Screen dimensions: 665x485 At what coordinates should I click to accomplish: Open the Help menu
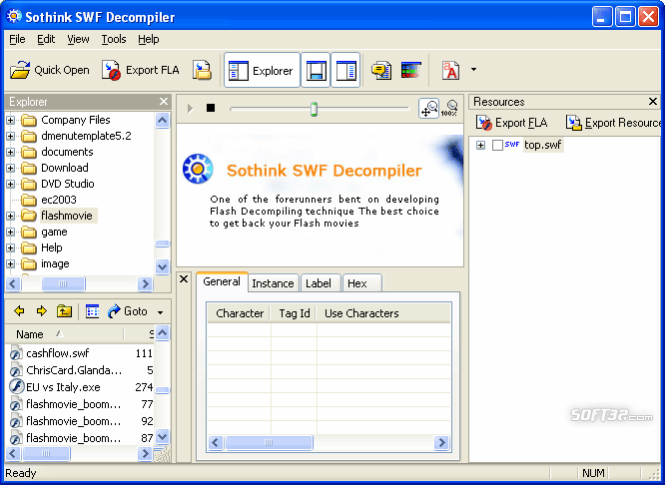pyautogui.click(x=148, y=39)
